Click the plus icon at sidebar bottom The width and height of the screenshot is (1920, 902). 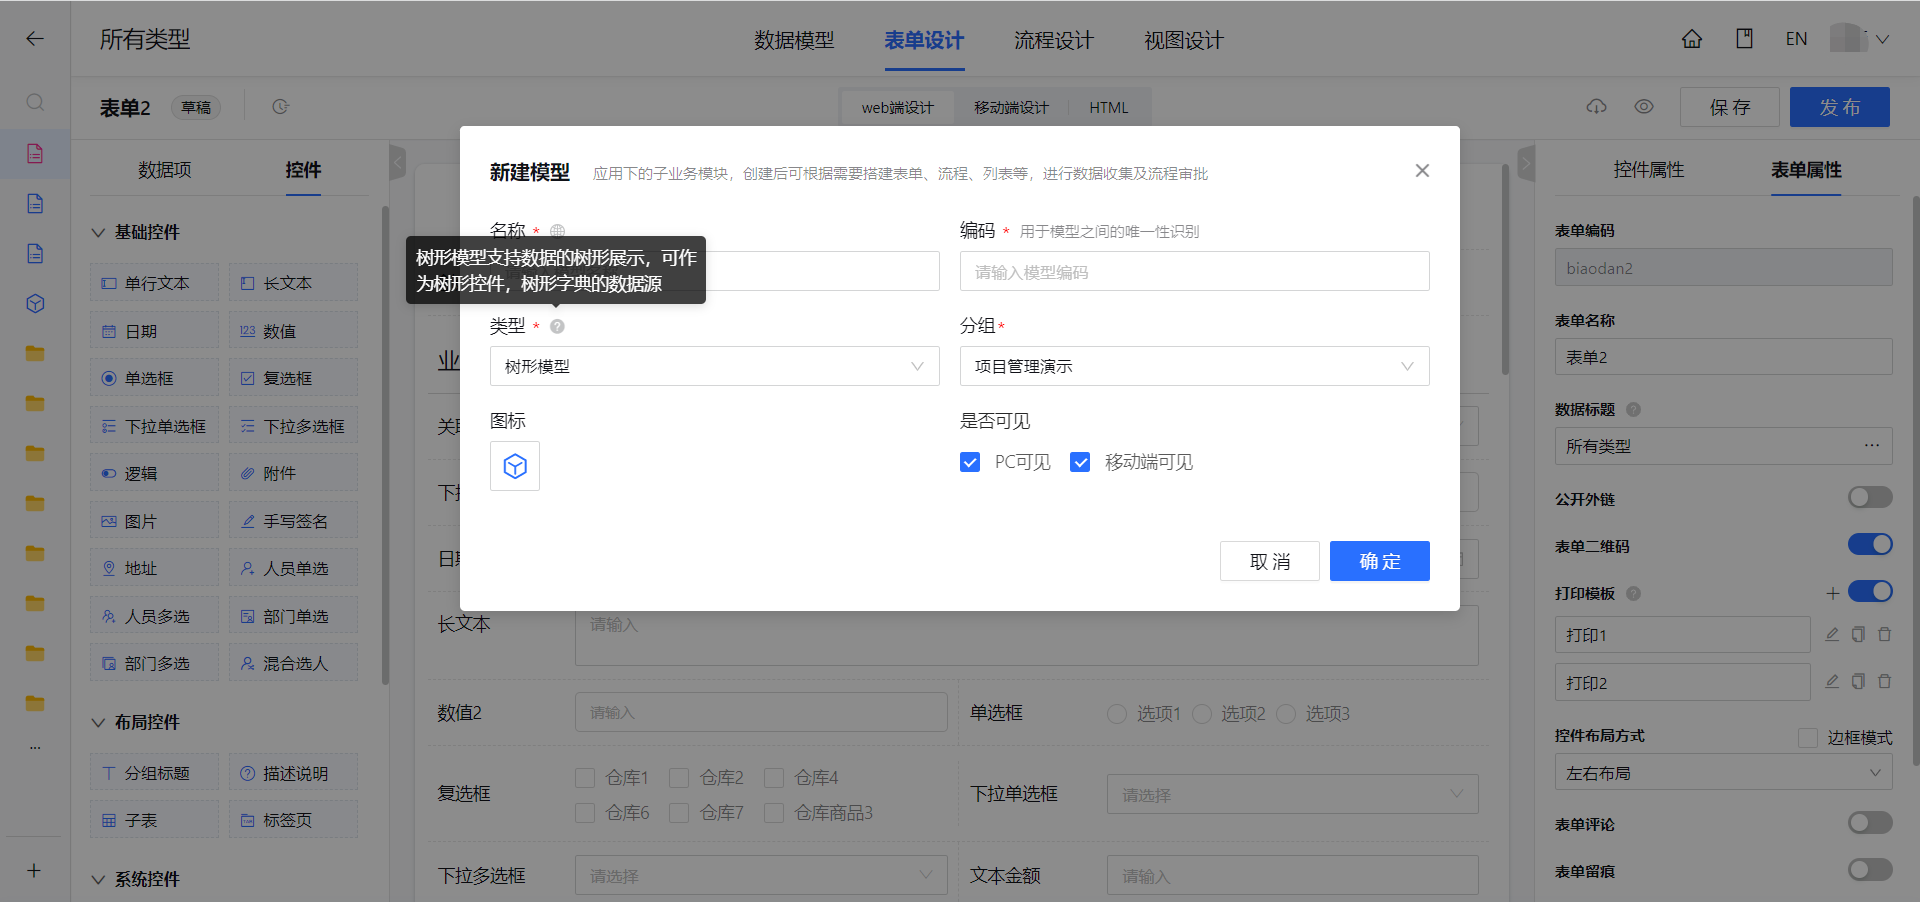click(x=34, y=871)
